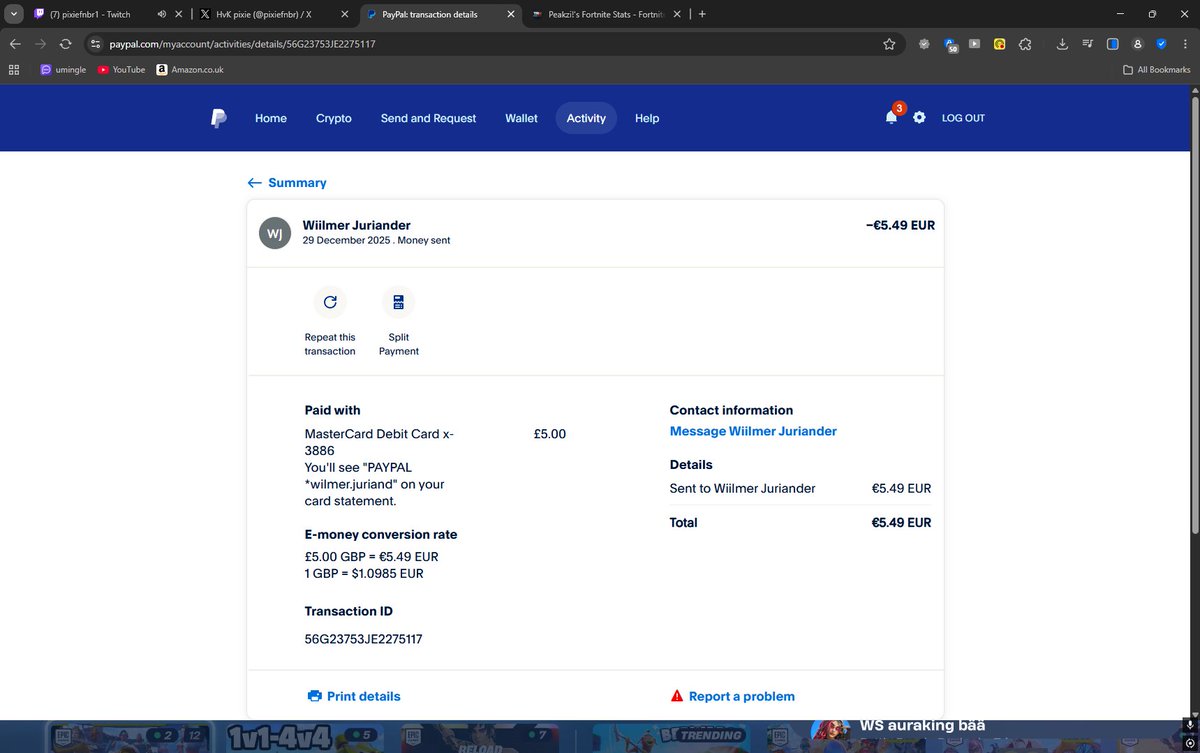Click the Split Payment calculator icon

pos(398,302)
